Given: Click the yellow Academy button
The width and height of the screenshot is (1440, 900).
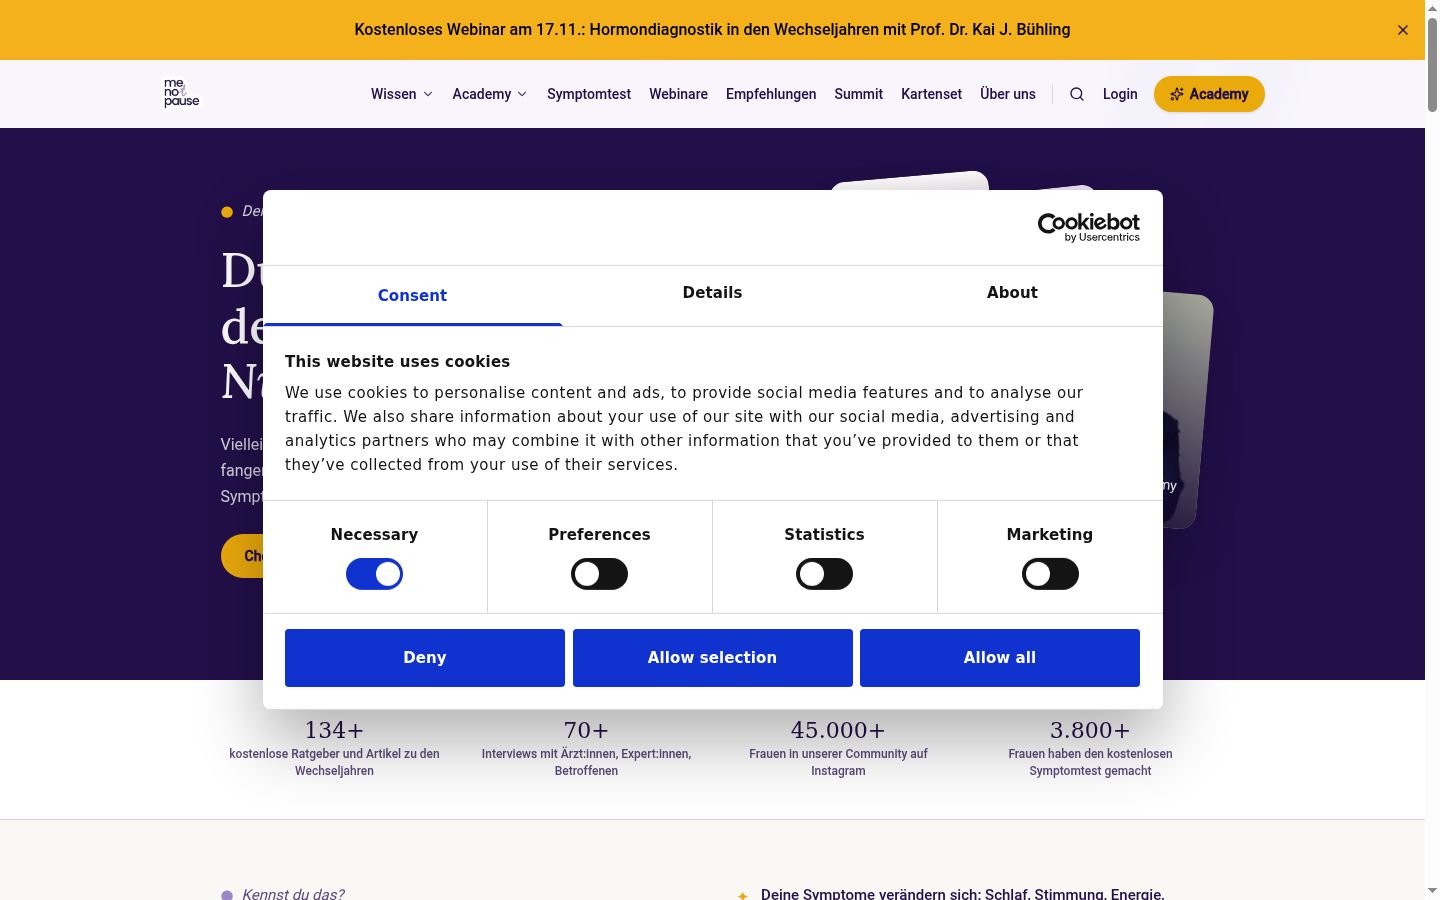Looking at the screenshot, I should [1209, 94].
